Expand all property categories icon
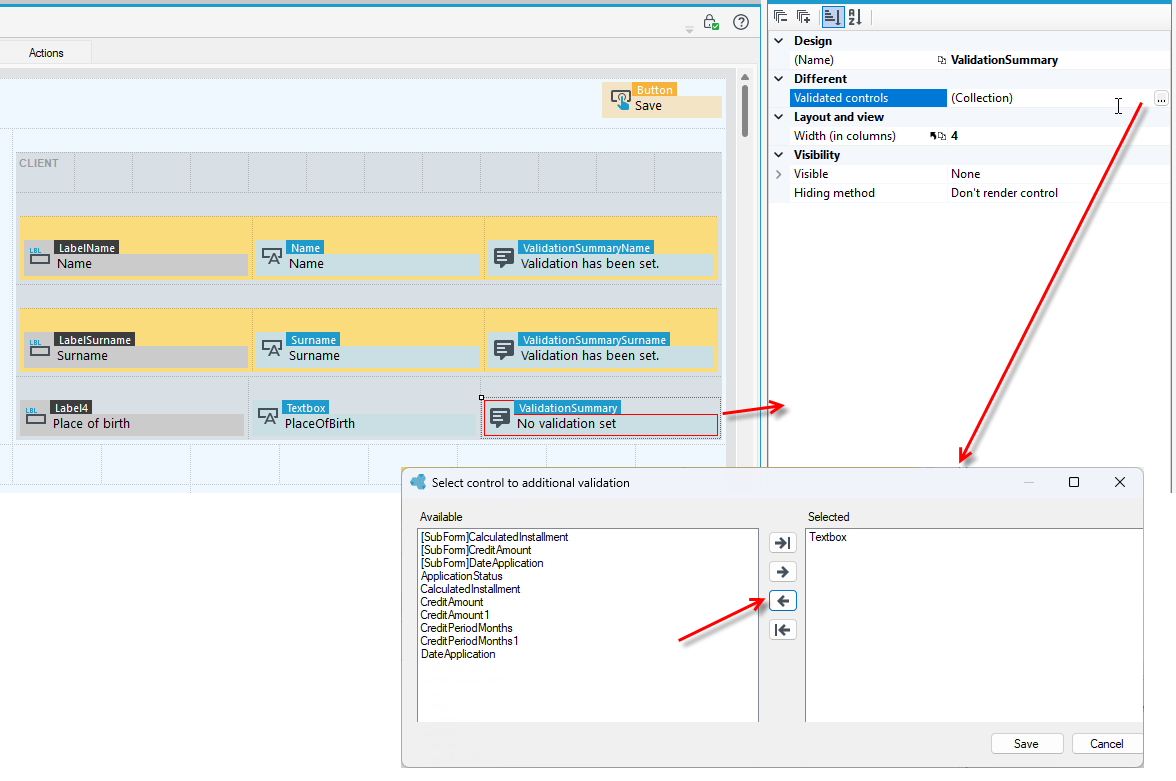 point(803,17)
